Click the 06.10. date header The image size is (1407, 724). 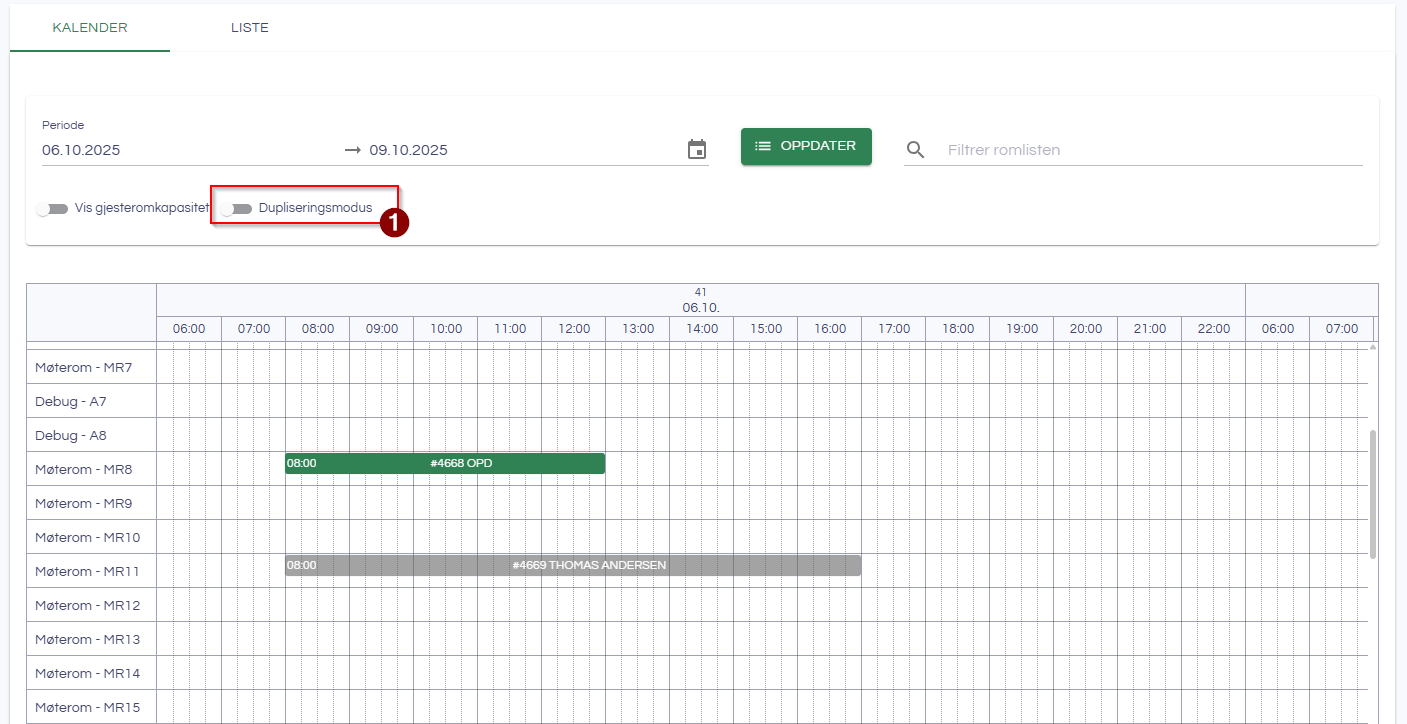[x=701, y=307]
